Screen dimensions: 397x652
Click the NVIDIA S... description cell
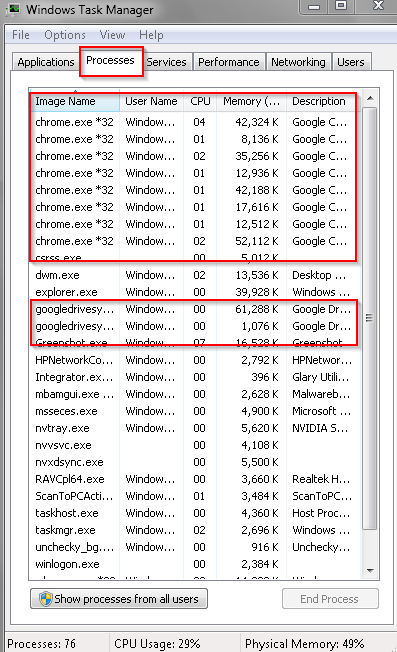click(x=320, y=428)
